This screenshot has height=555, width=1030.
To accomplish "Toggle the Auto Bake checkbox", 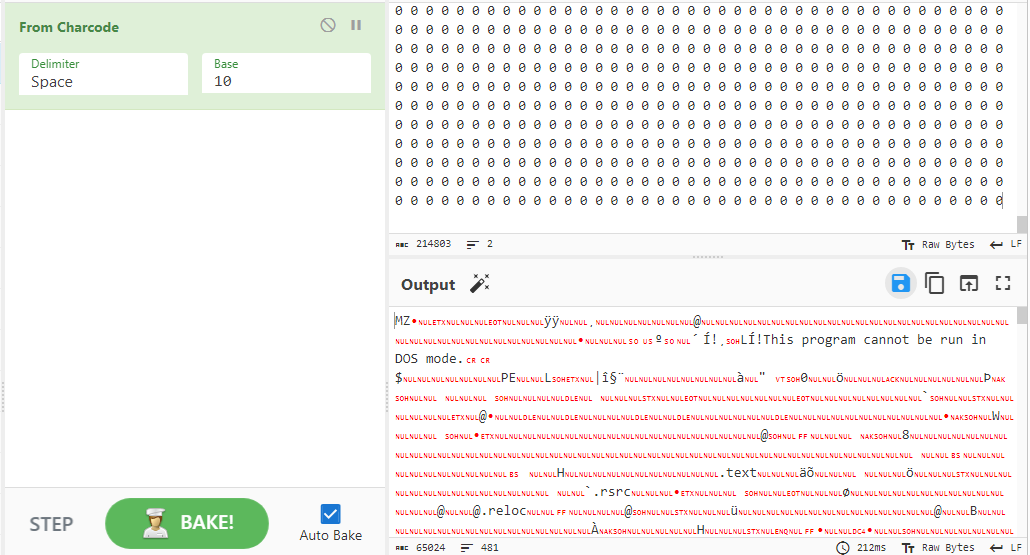I will click(x=331, y=514).
